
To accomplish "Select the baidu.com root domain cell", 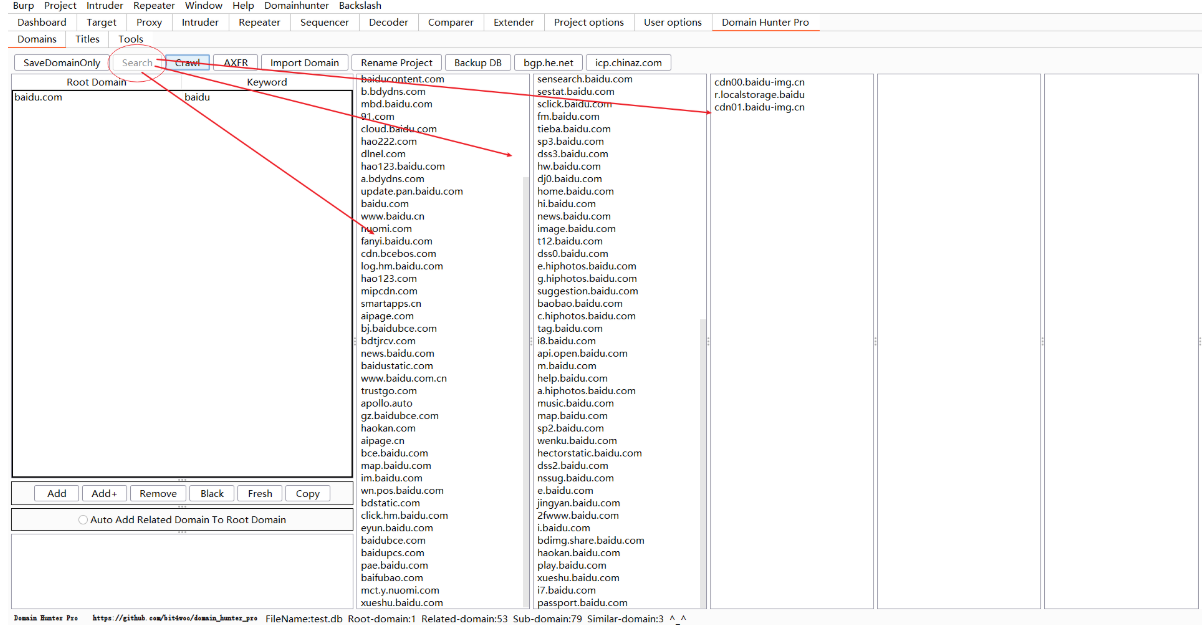I will pyautogui.click(x=97, y=97).
